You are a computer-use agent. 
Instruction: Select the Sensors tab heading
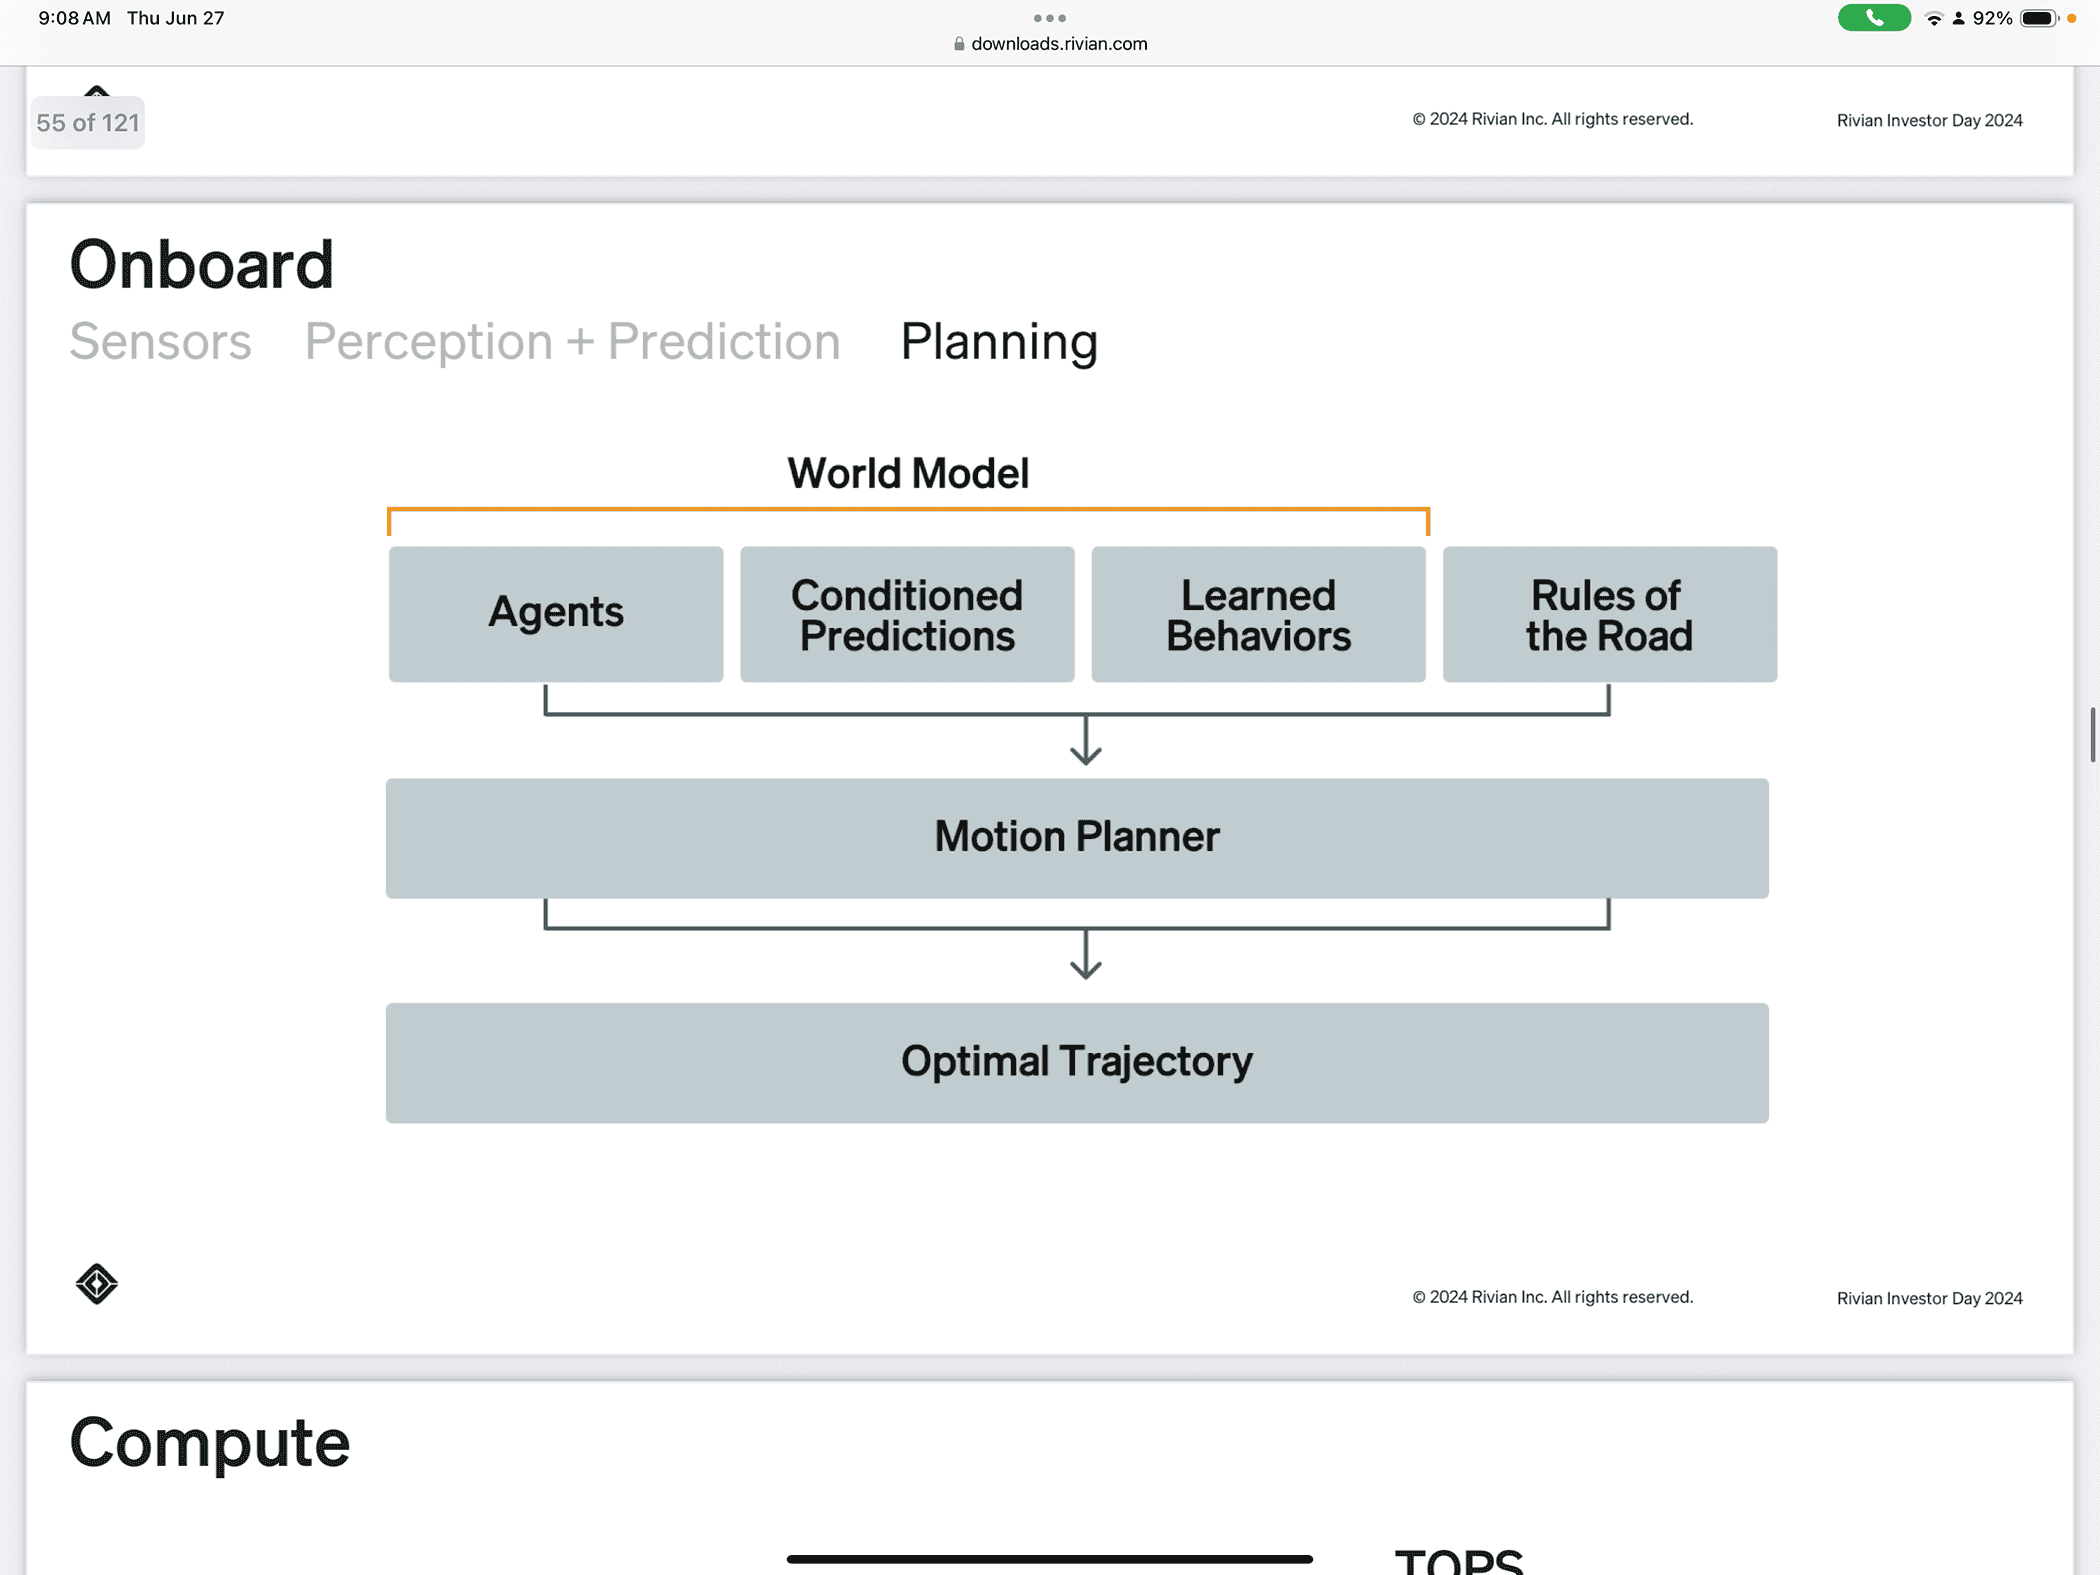(x=160, y=342)
